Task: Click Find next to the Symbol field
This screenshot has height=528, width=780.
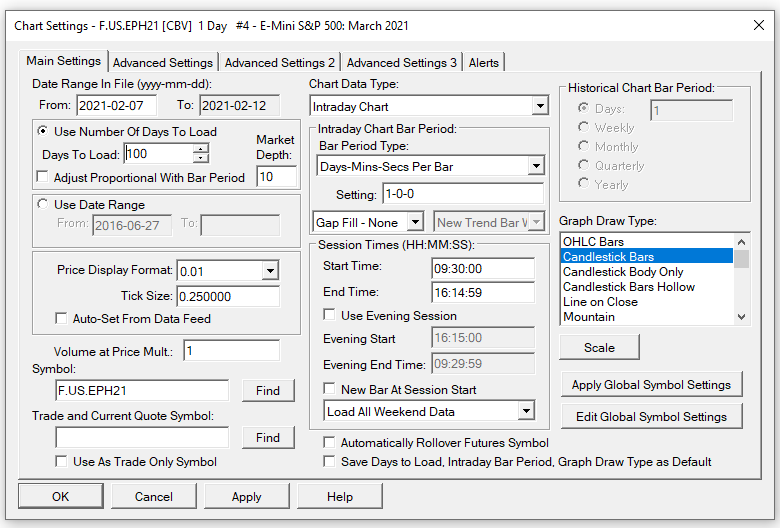Action: [x=268, y=391]
